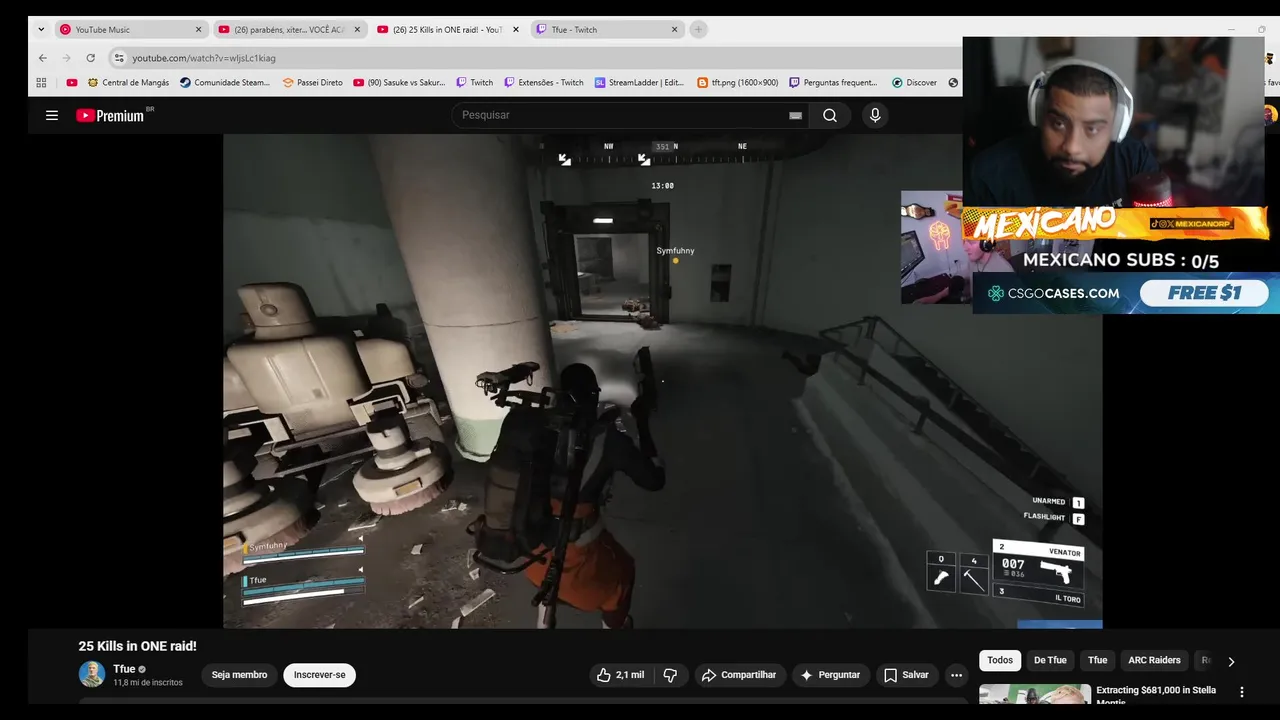Open Comunidade Steam bookmark
The height and width of the screenshot is (720, 1280).
[225, 83]
